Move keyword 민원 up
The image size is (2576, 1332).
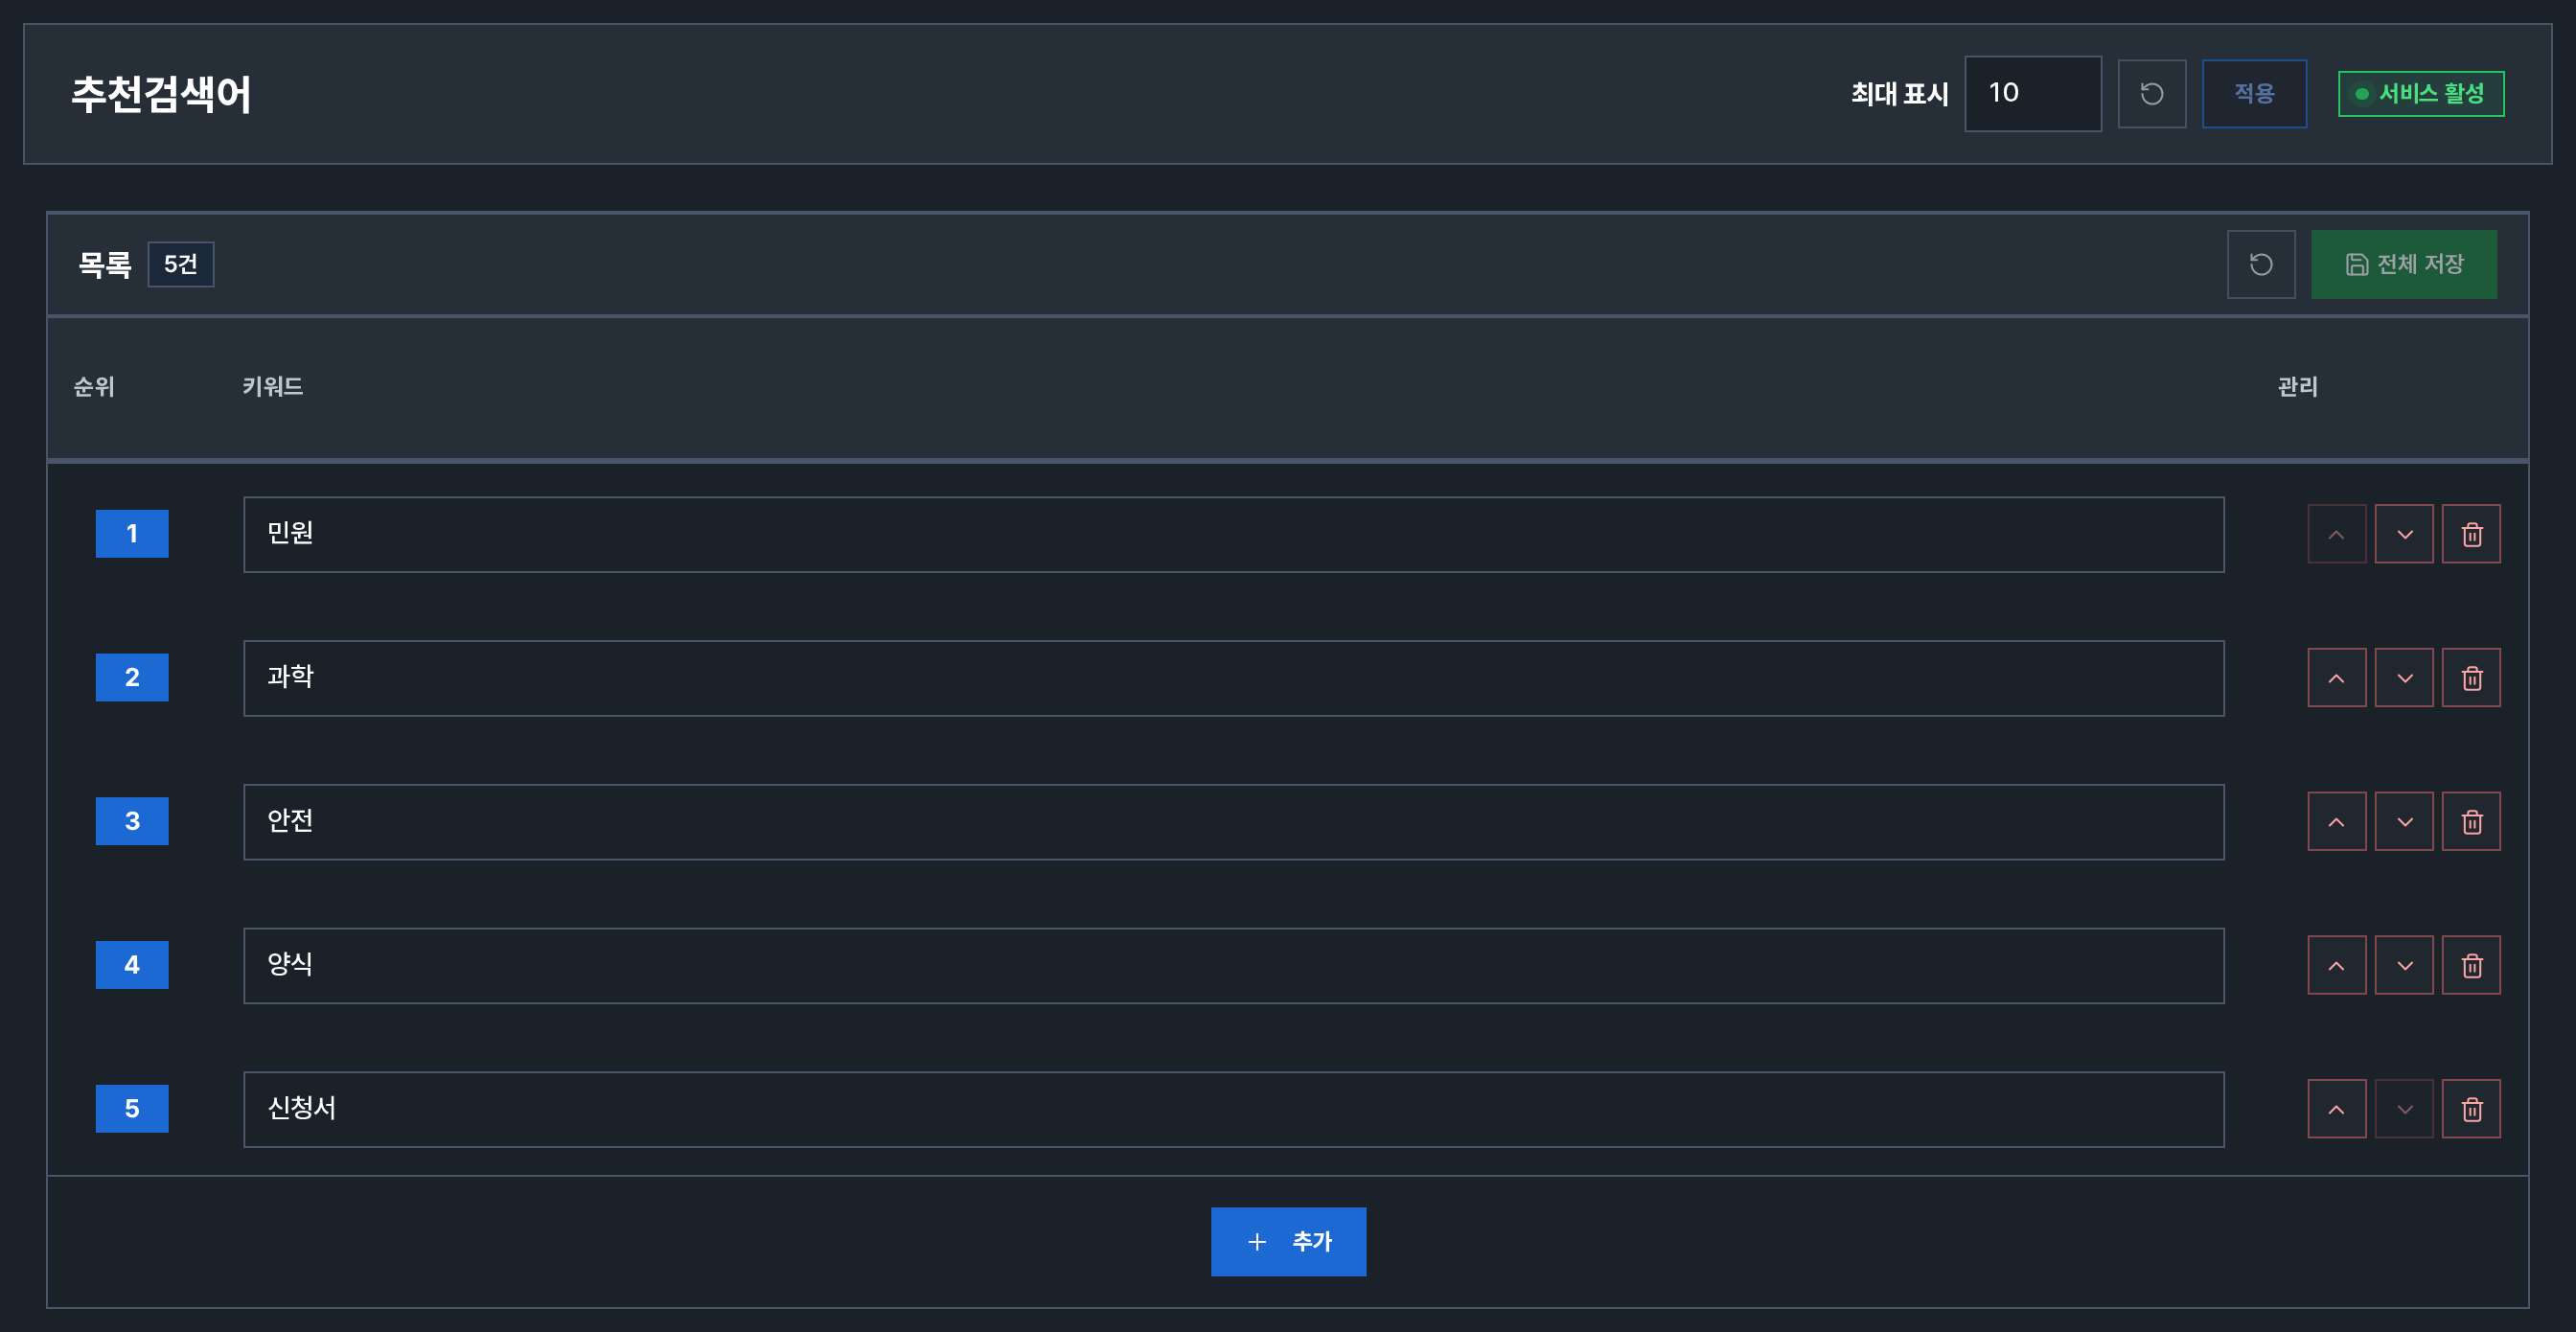[x=2336, y=534]
